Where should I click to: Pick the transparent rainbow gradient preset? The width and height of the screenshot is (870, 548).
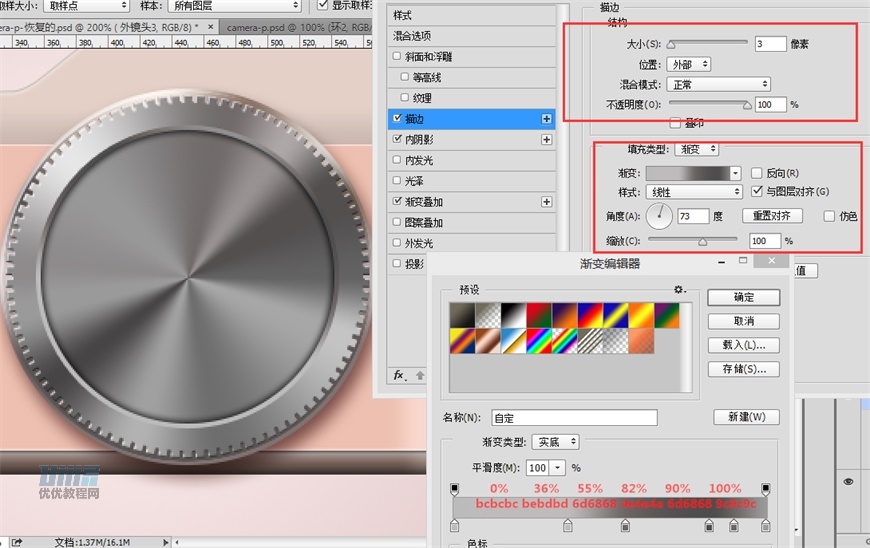(564, 341)
